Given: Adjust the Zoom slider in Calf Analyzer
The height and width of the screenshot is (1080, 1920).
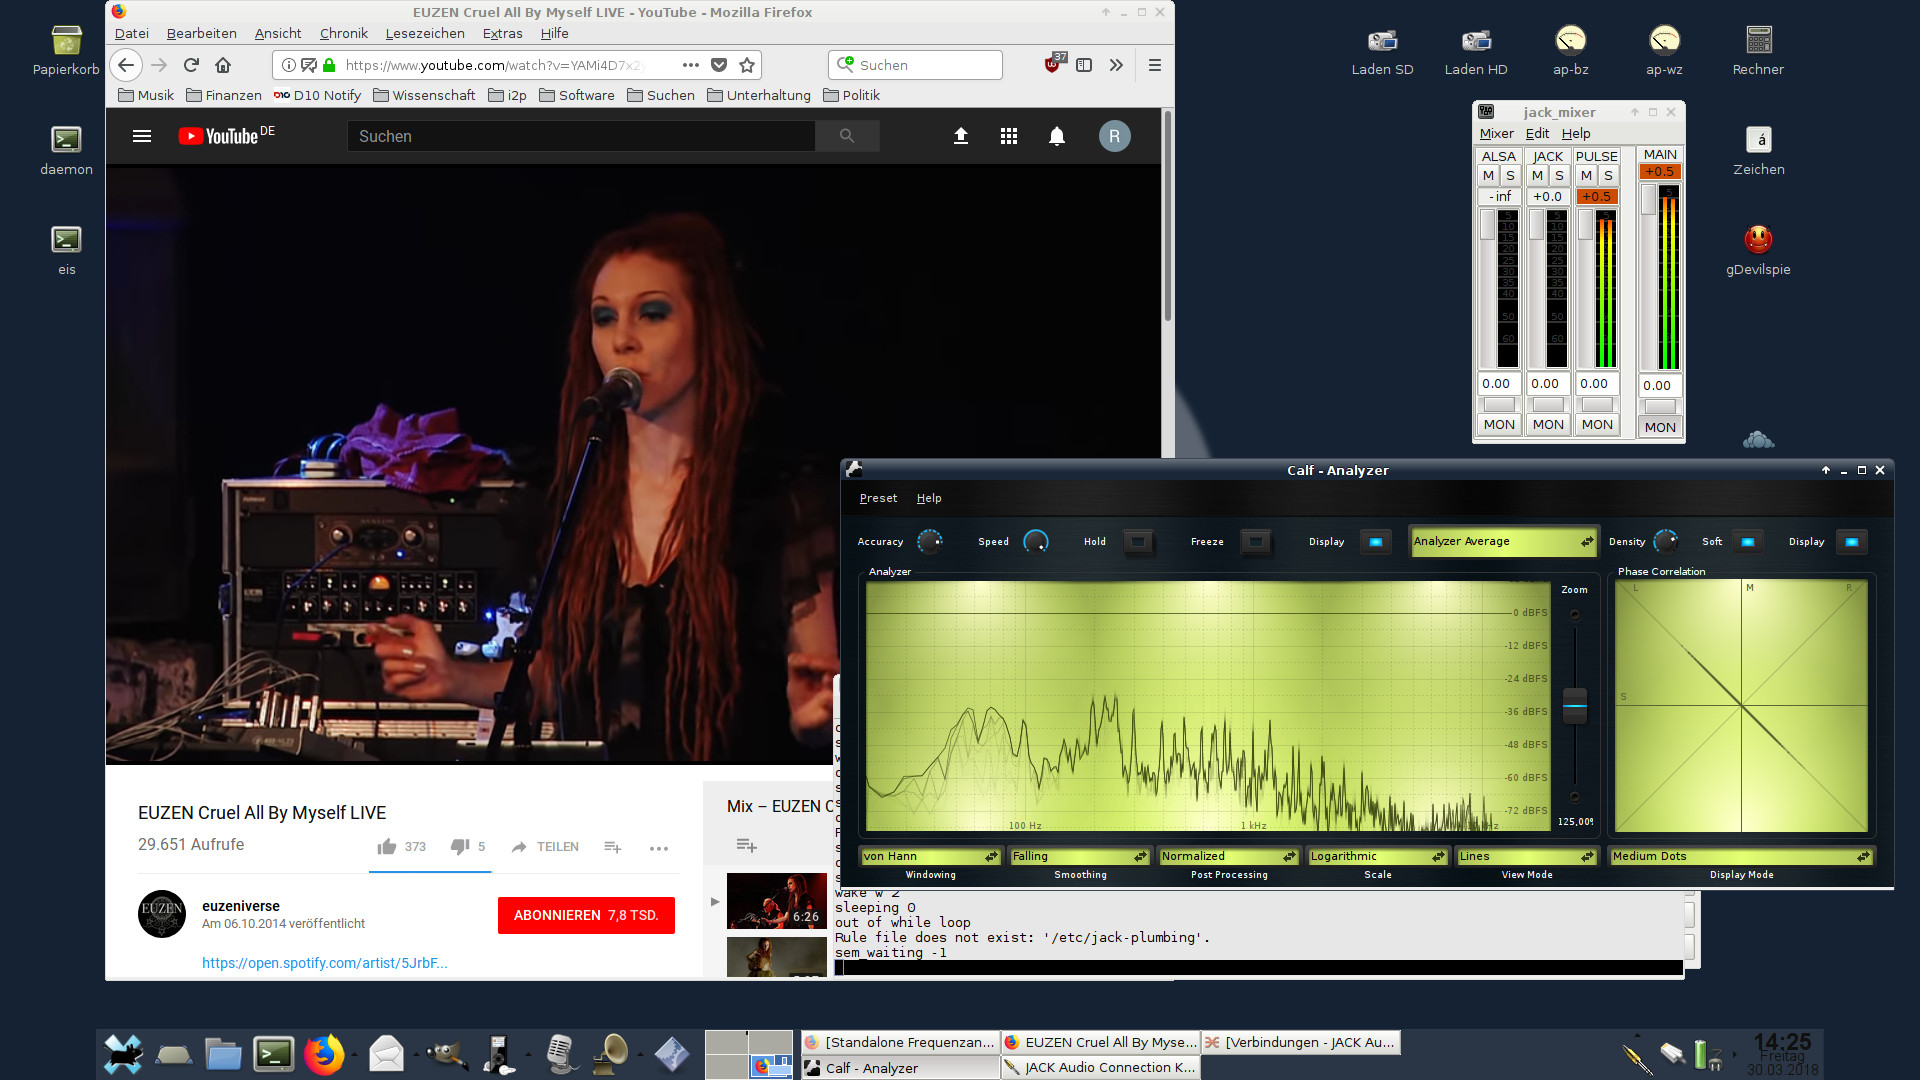Looking at the screenshot, I should coord(1575,705).
